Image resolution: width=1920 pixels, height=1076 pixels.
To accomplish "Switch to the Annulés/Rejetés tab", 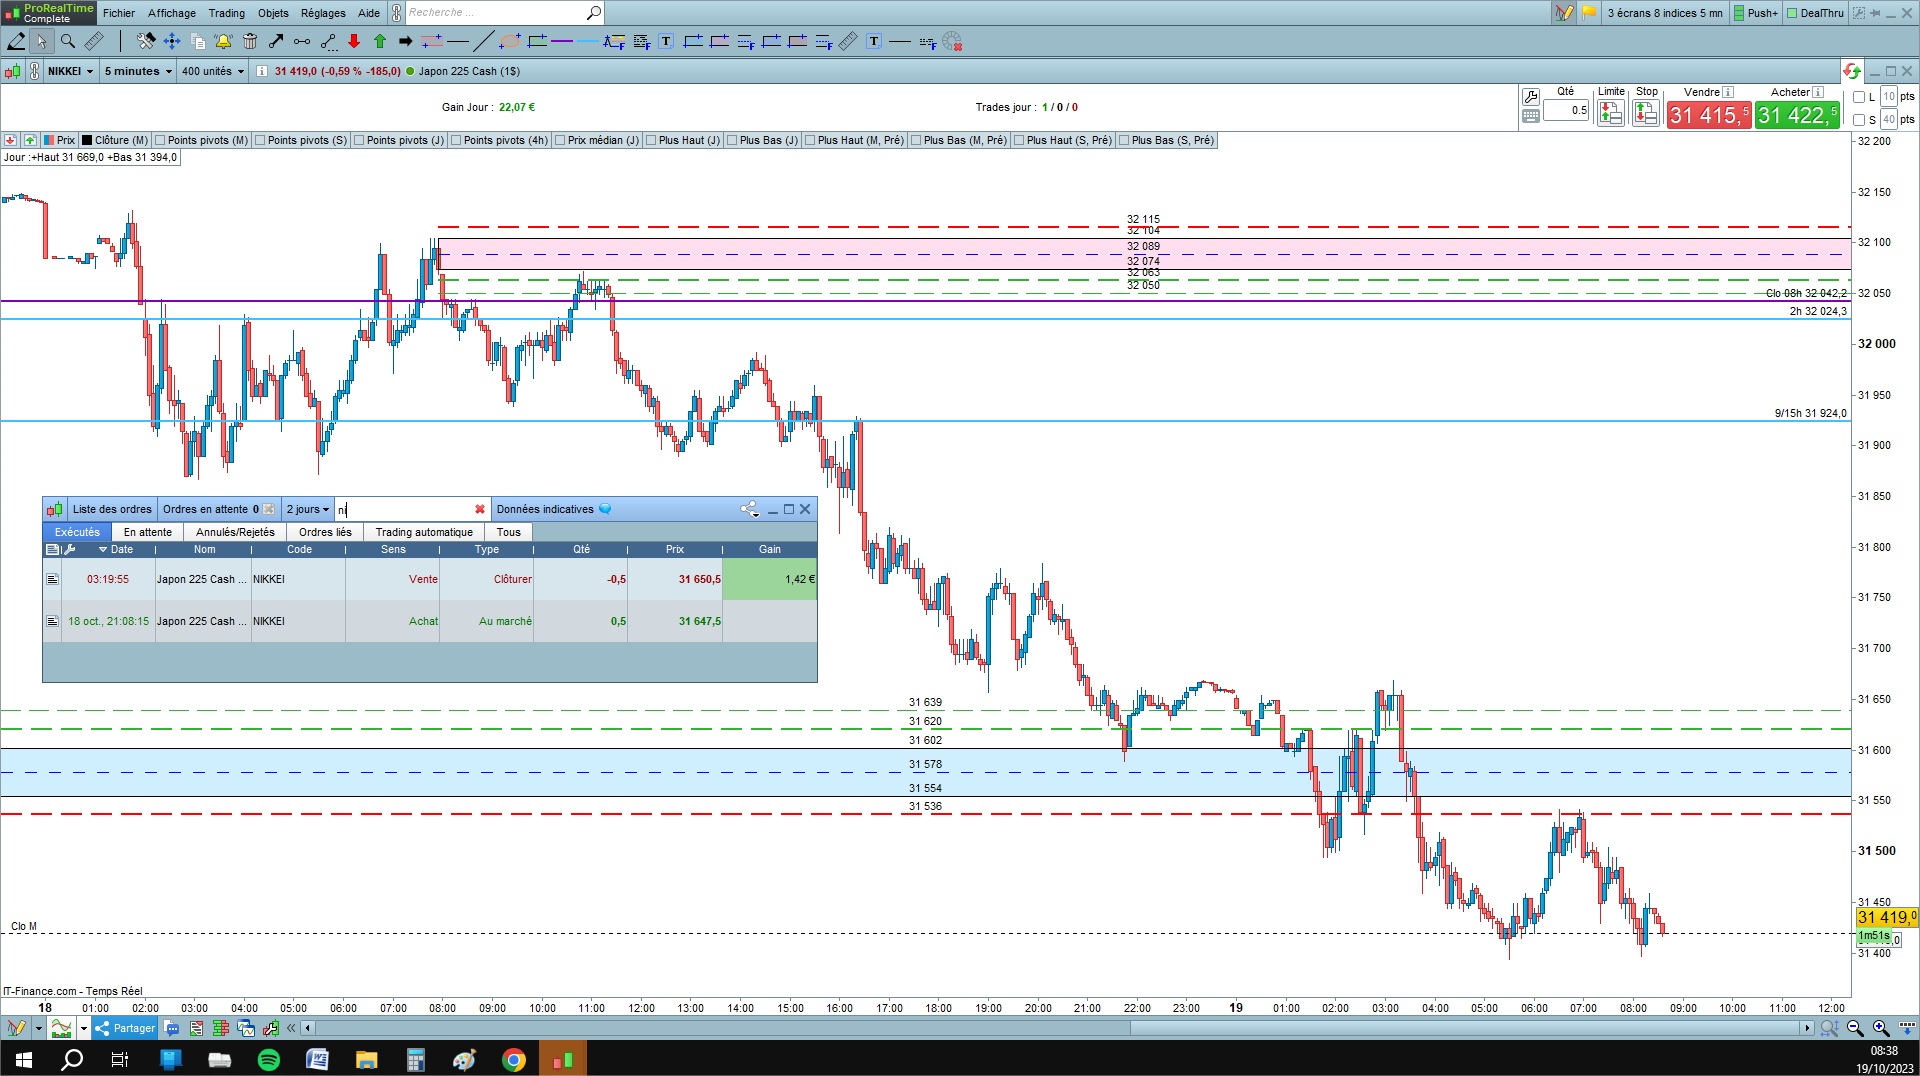I will (235, 532).
